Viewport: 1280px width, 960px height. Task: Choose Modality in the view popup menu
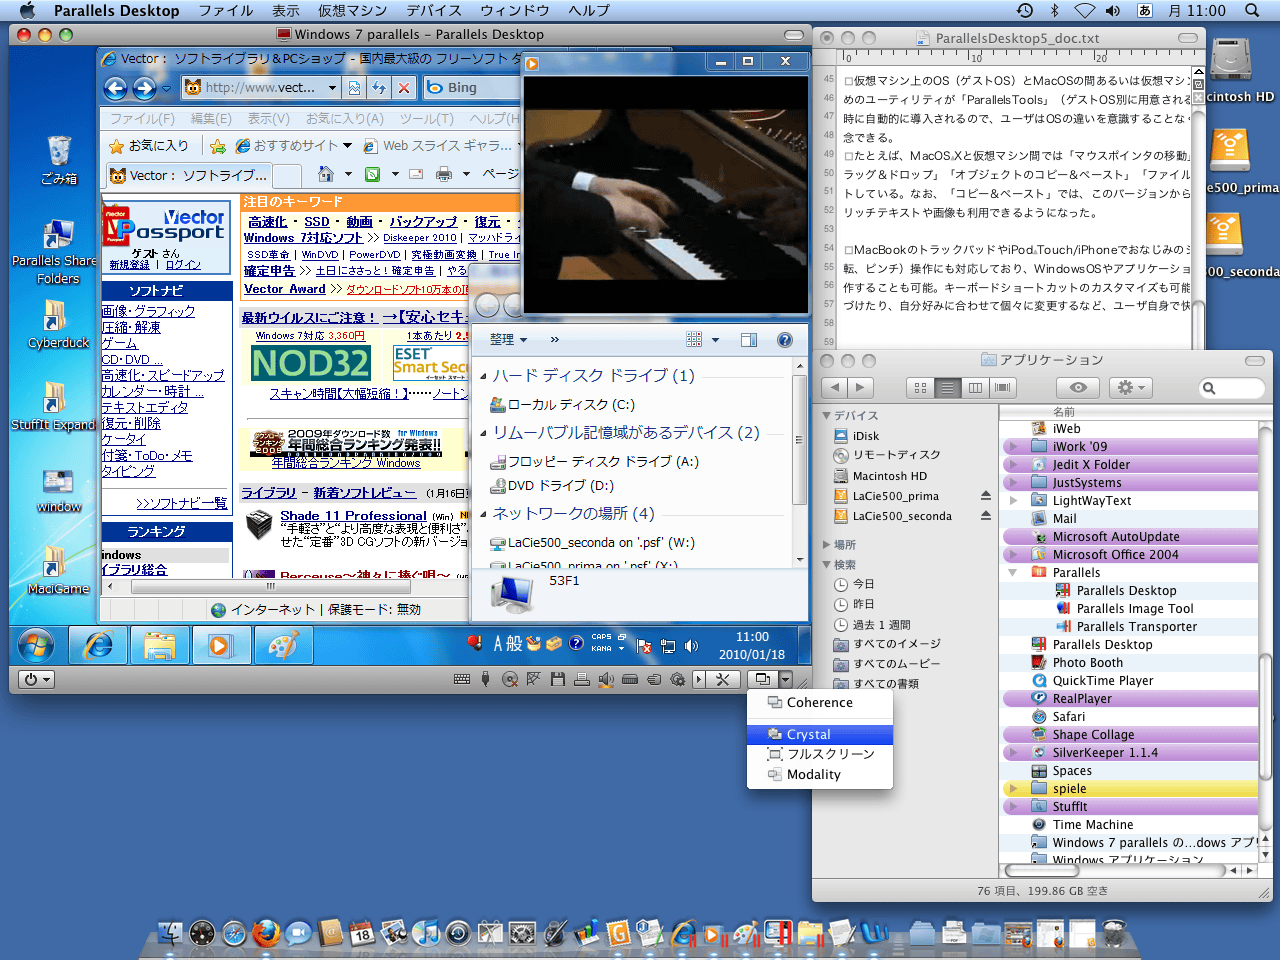click(820, 775)
